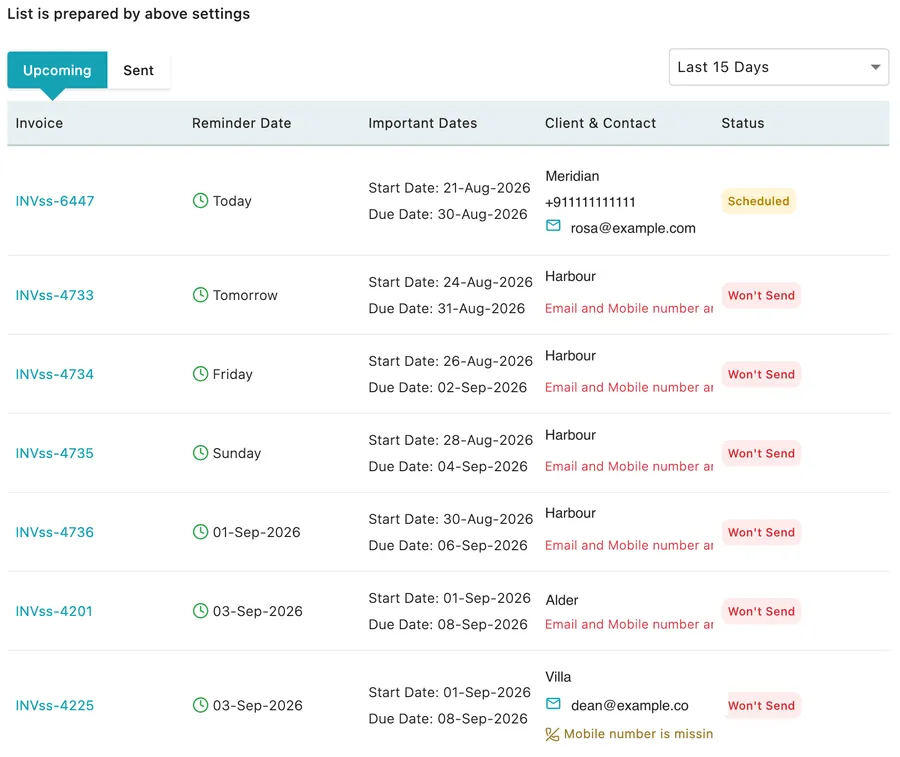
Task: Click the client name Meridian
Action: click(x=572, y=176)
